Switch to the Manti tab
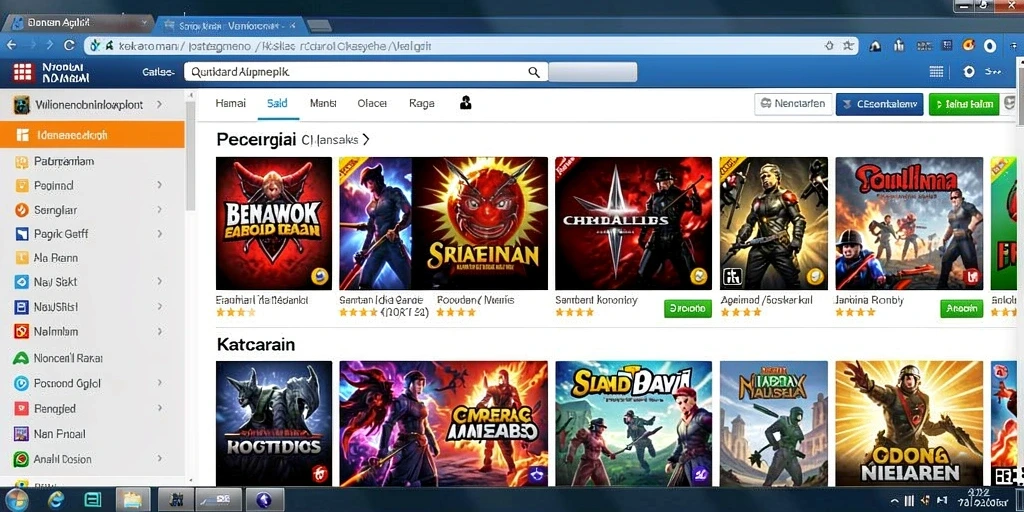 point(323,103)
